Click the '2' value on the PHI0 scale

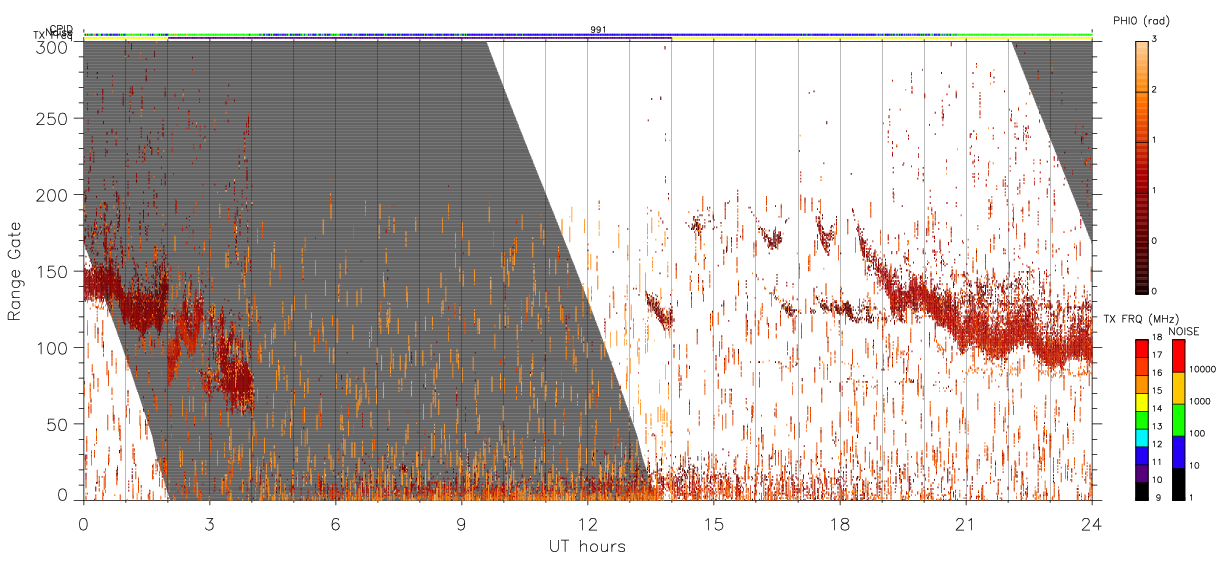pos(1155,91)
